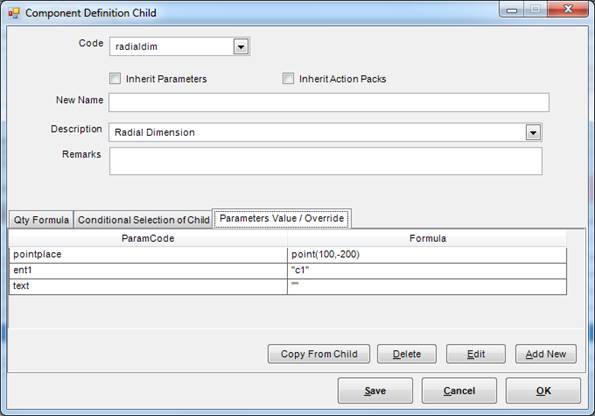This screenshot has height=416, width=595.
Task: Open the Conditional Selection of Child tab
Action: (143, 220)
